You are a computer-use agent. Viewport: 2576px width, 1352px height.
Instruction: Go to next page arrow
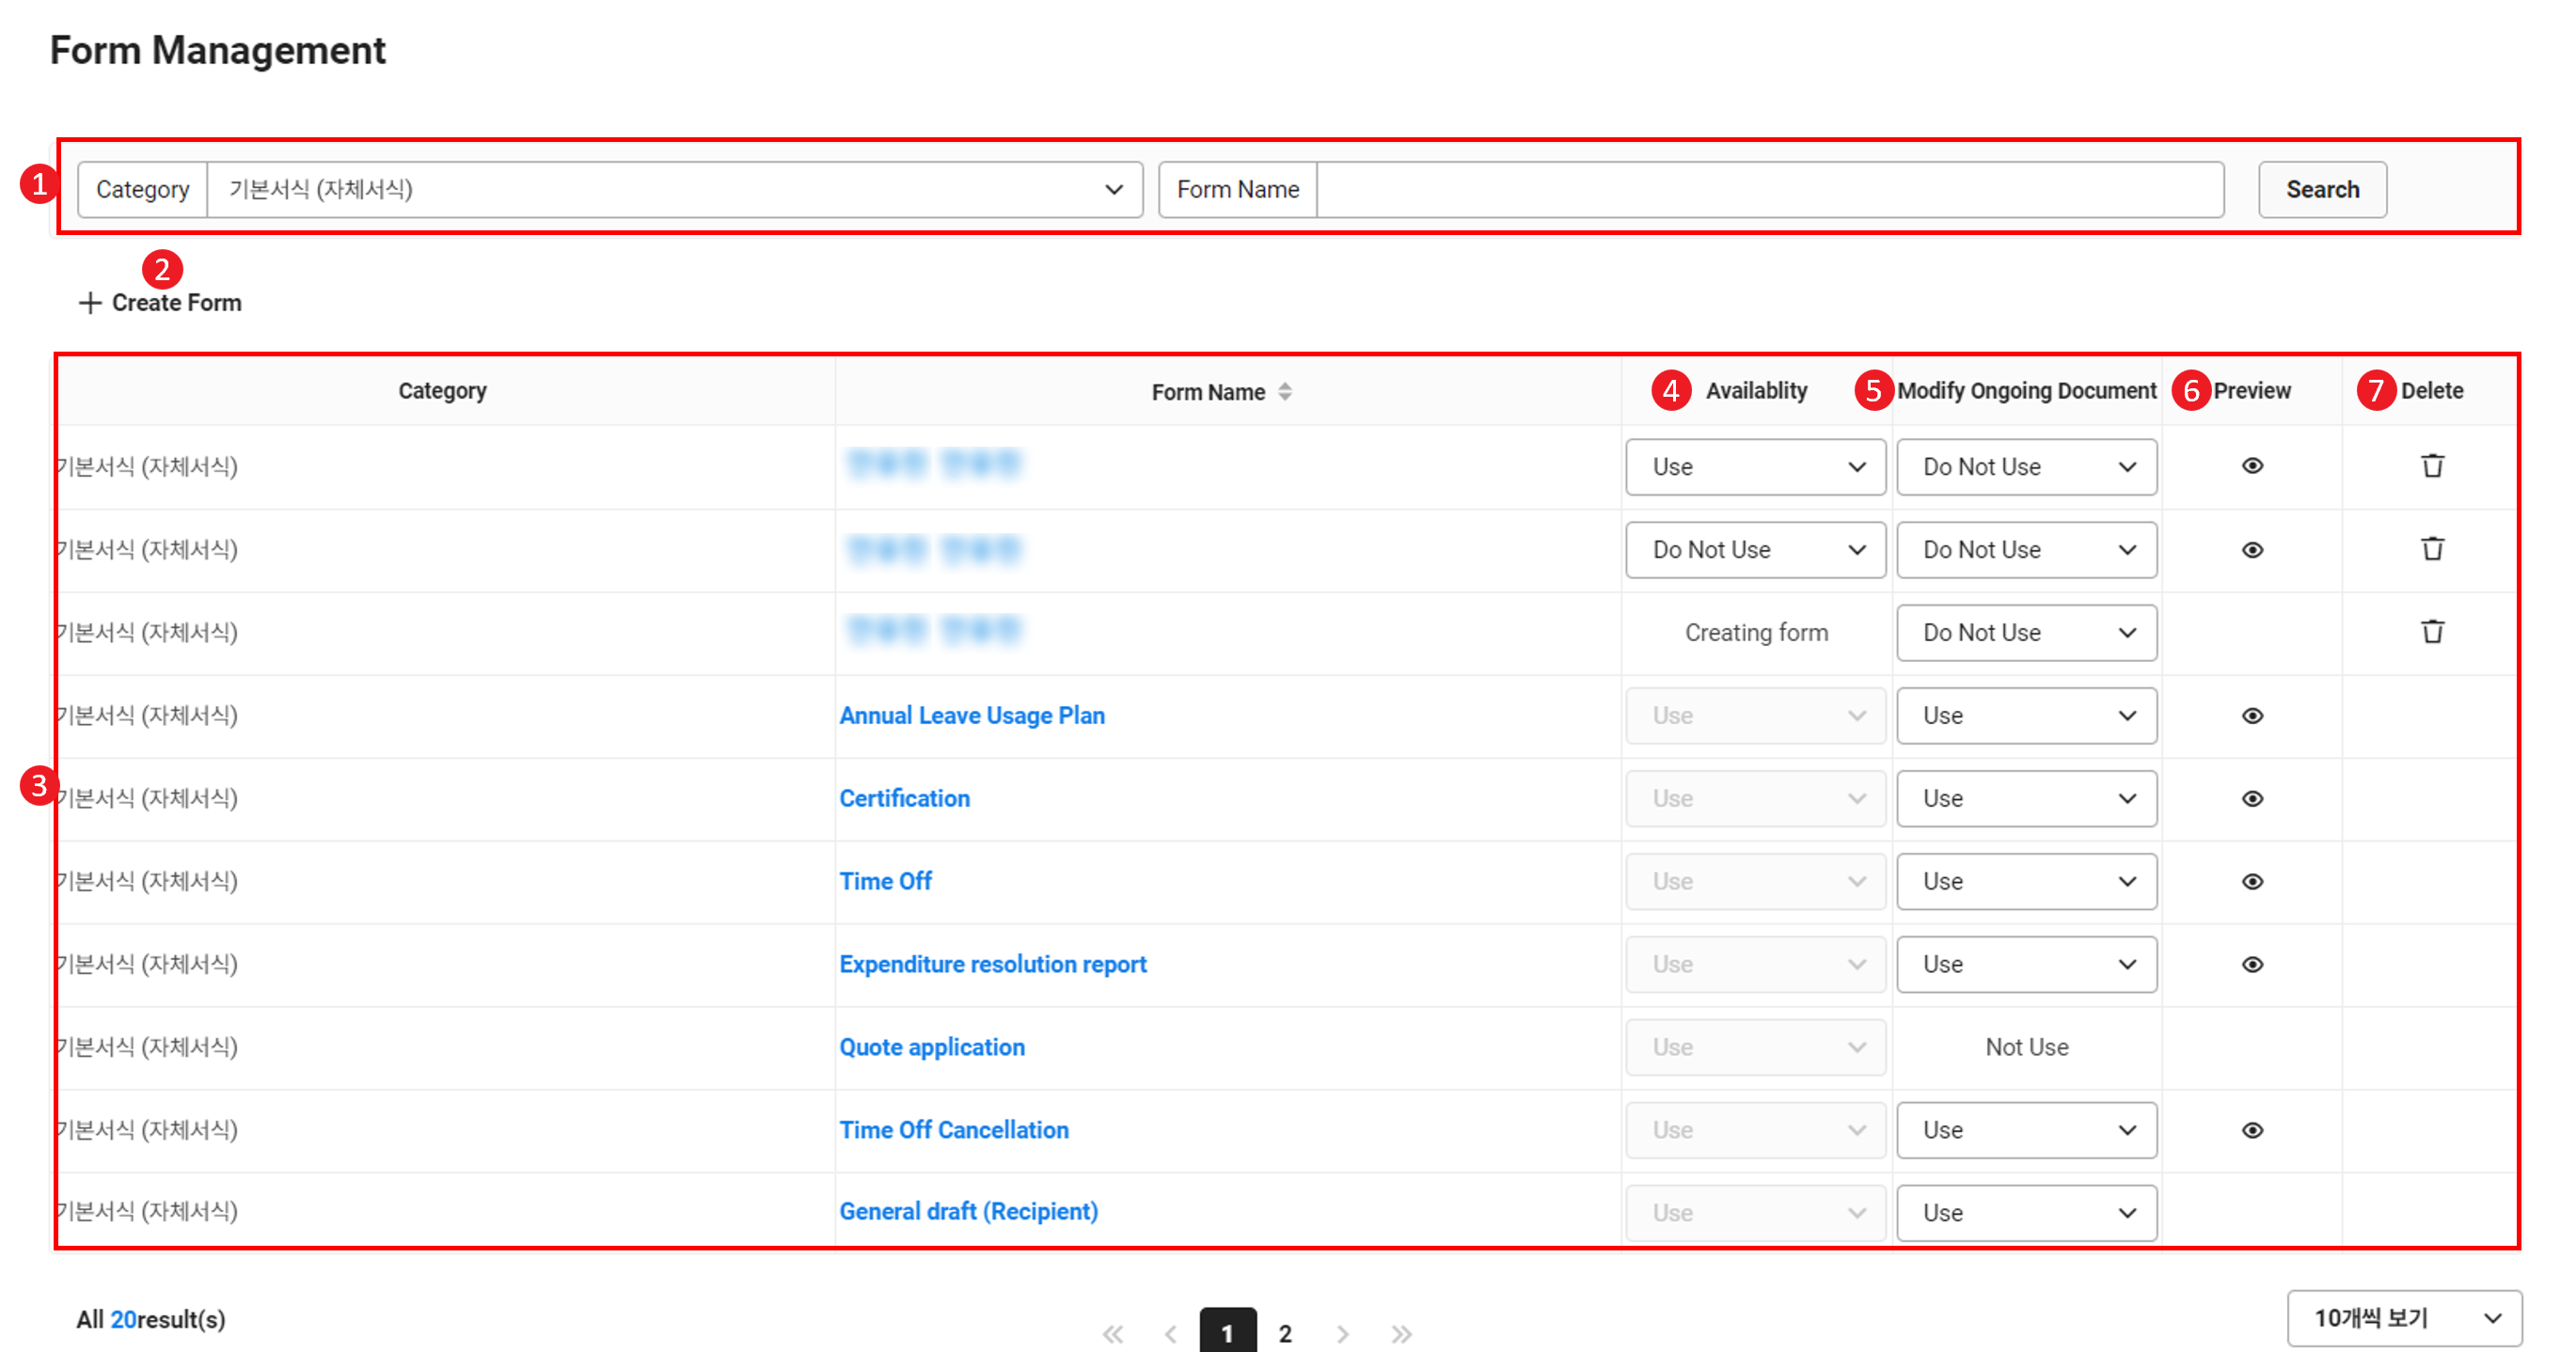1342,1333
